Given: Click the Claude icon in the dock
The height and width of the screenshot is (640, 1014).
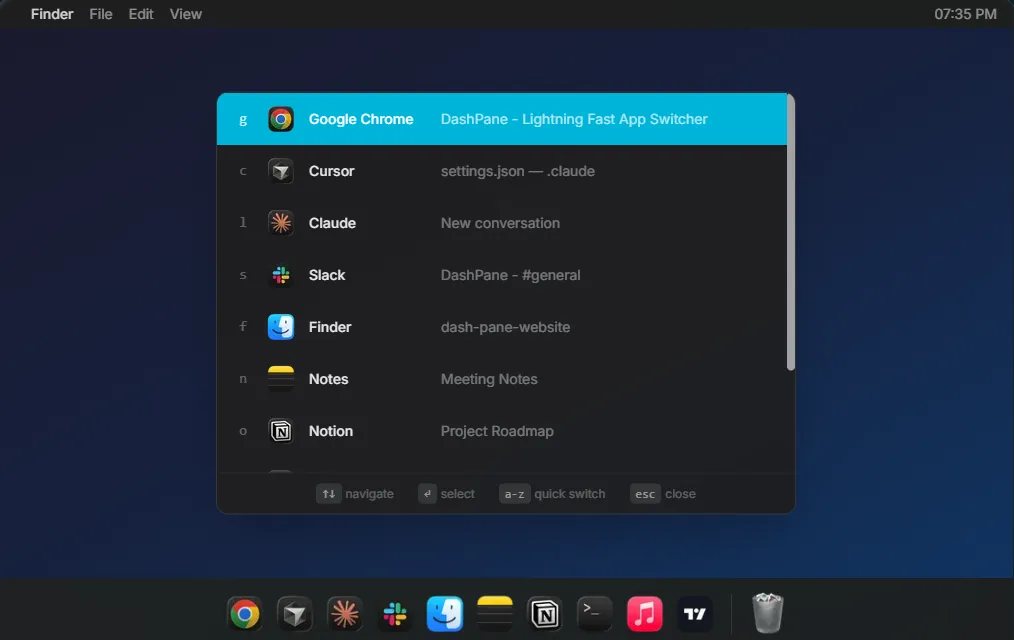Looking at the screenshot, I should [x=345, y=613].
